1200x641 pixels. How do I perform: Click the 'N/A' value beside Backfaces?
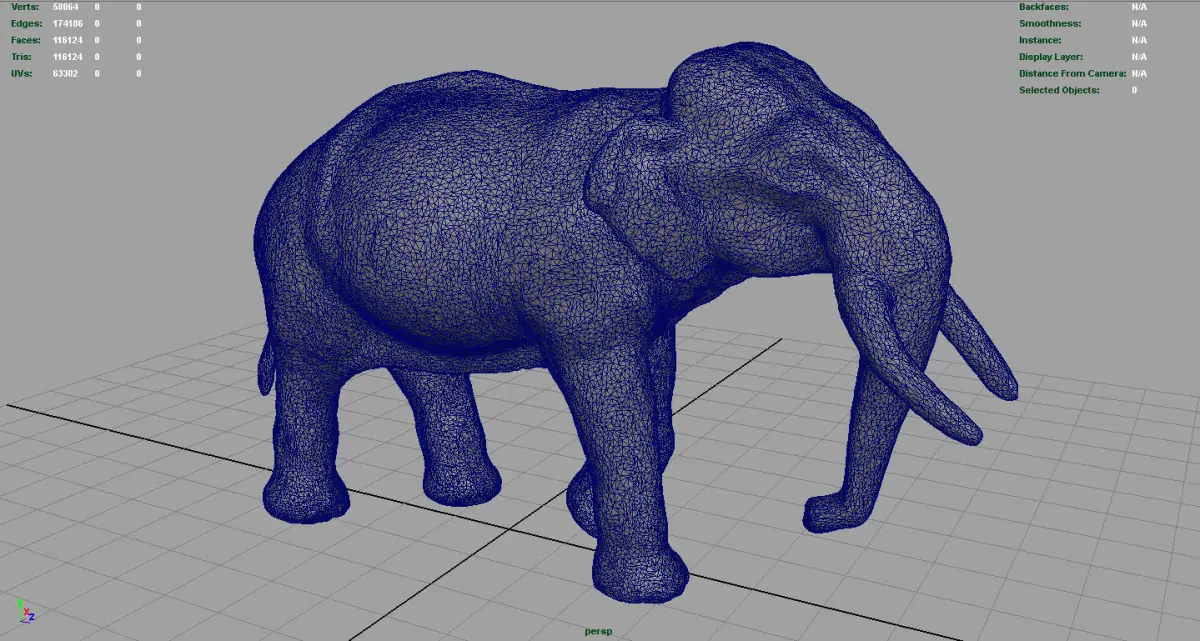tap(1139, 7)
